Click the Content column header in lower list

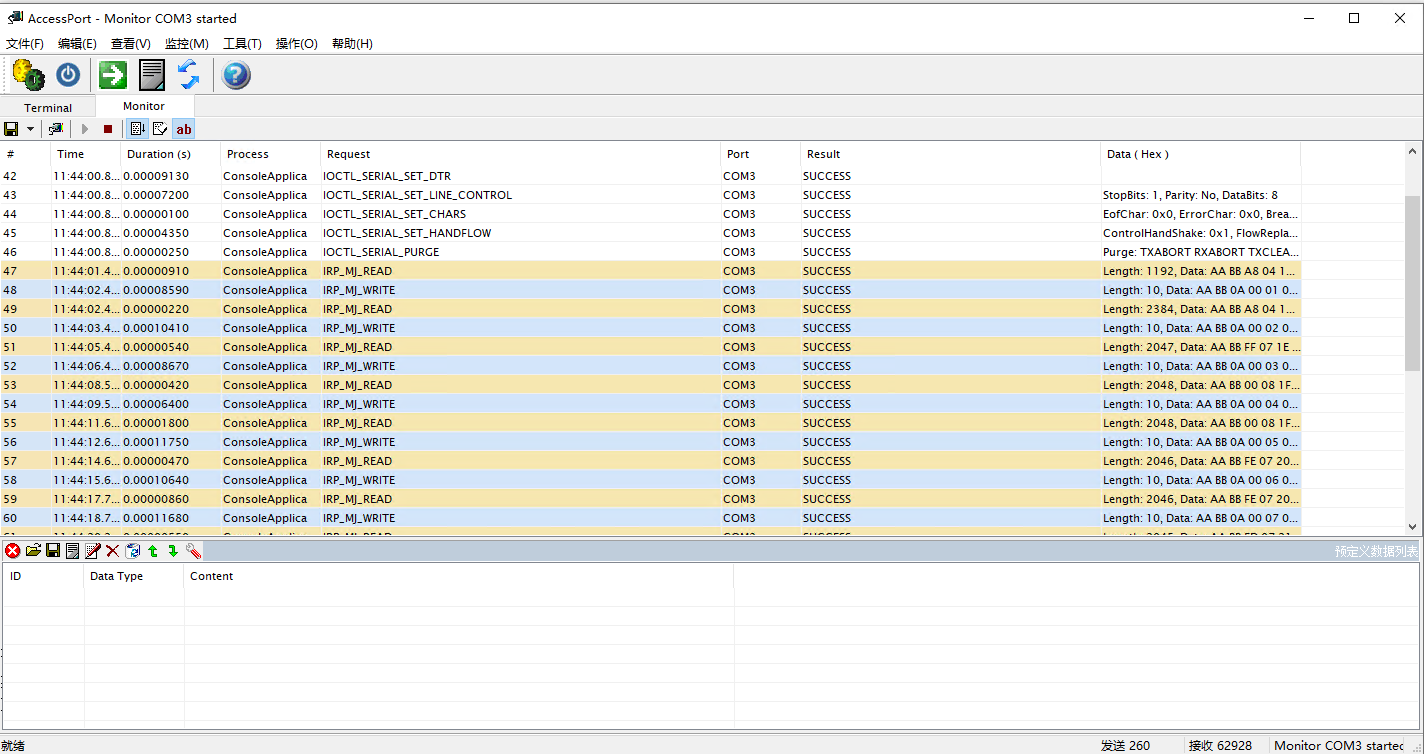459,576
